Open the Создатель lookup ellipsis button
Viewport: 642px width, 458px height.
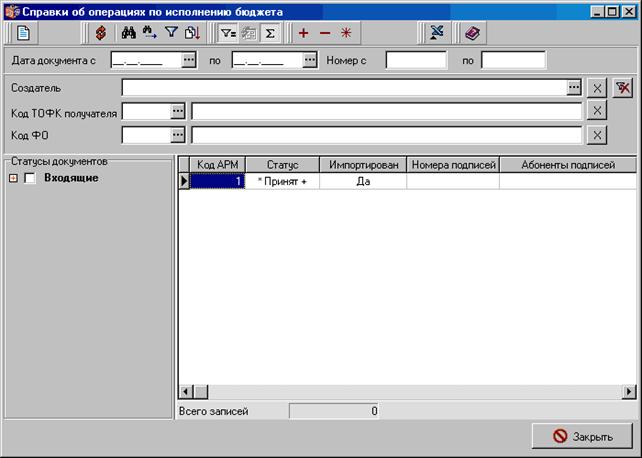click(x=574, y=88)
